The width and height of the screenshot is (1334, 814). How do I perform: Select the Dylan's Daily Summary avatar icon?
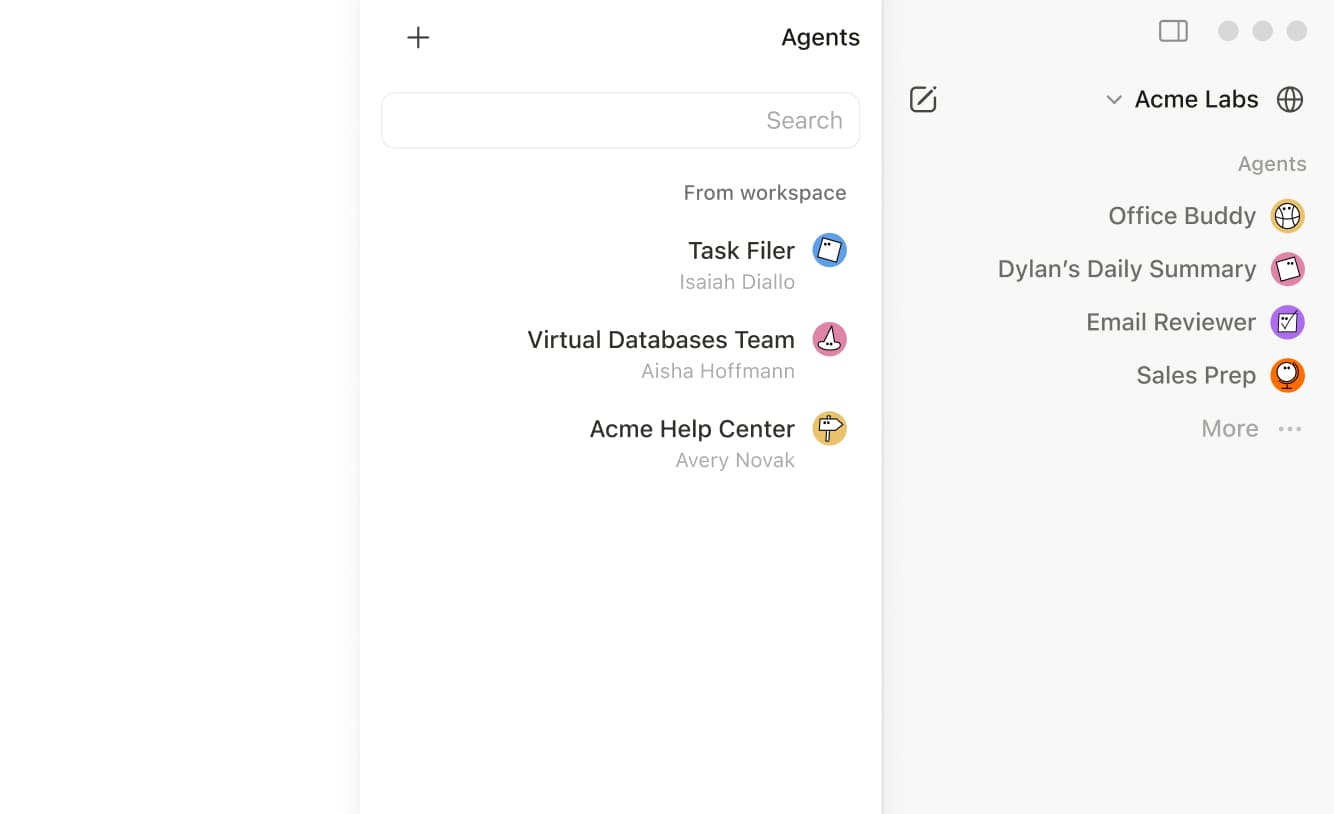point(1288,268)
